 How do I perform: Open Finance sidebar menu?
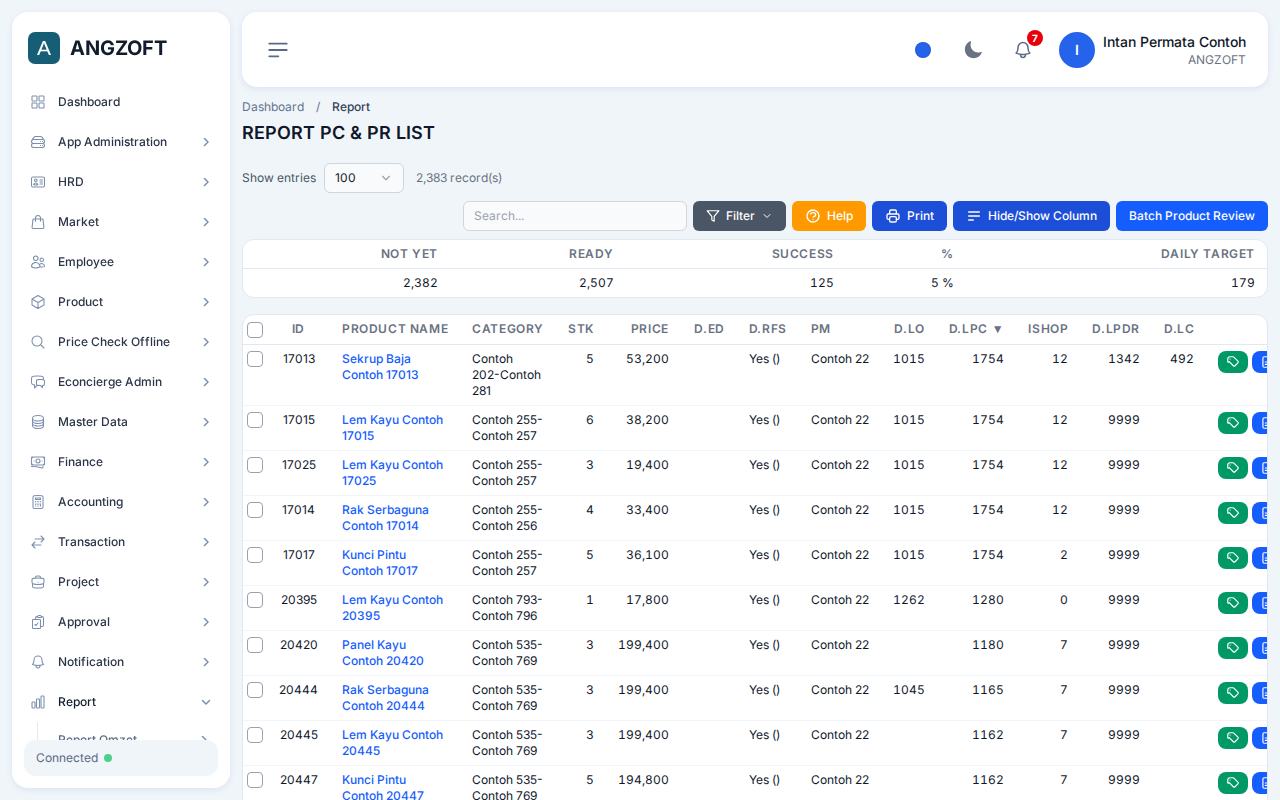pos(121,462)
